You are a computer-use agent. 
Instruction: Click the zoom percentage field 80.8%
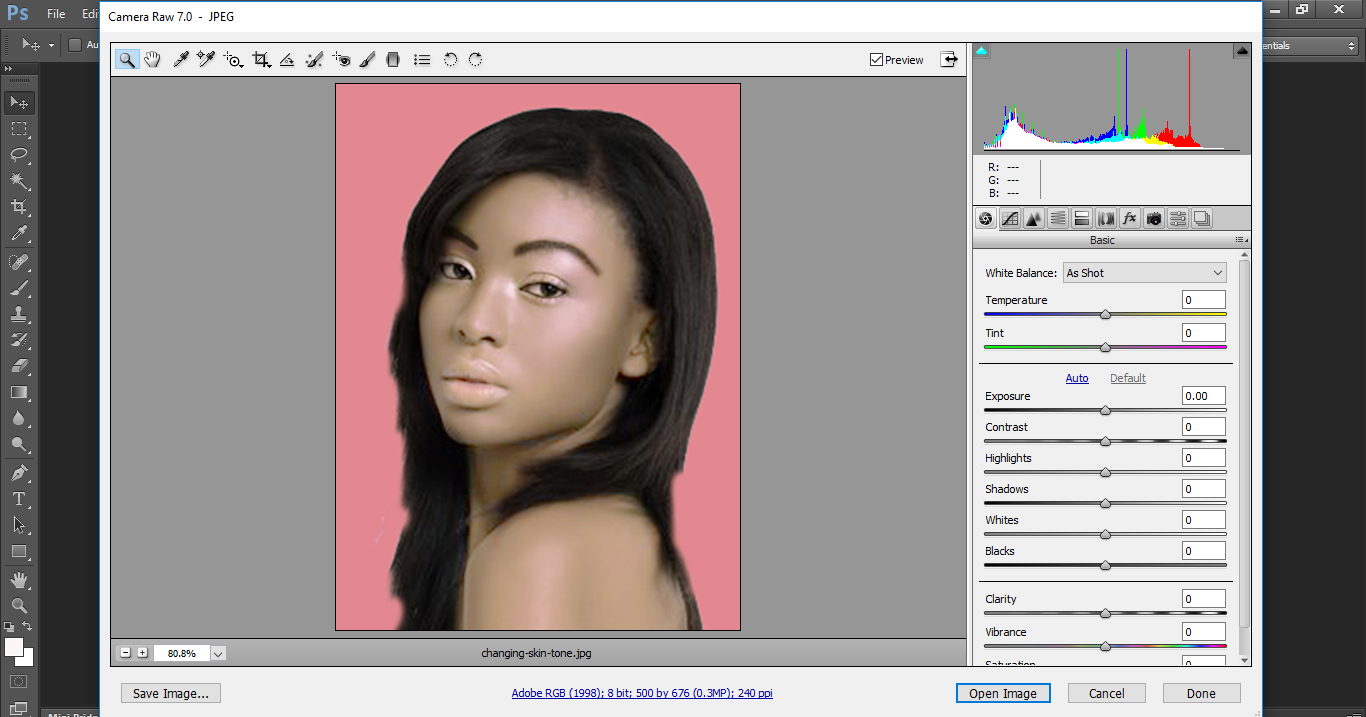181,653
